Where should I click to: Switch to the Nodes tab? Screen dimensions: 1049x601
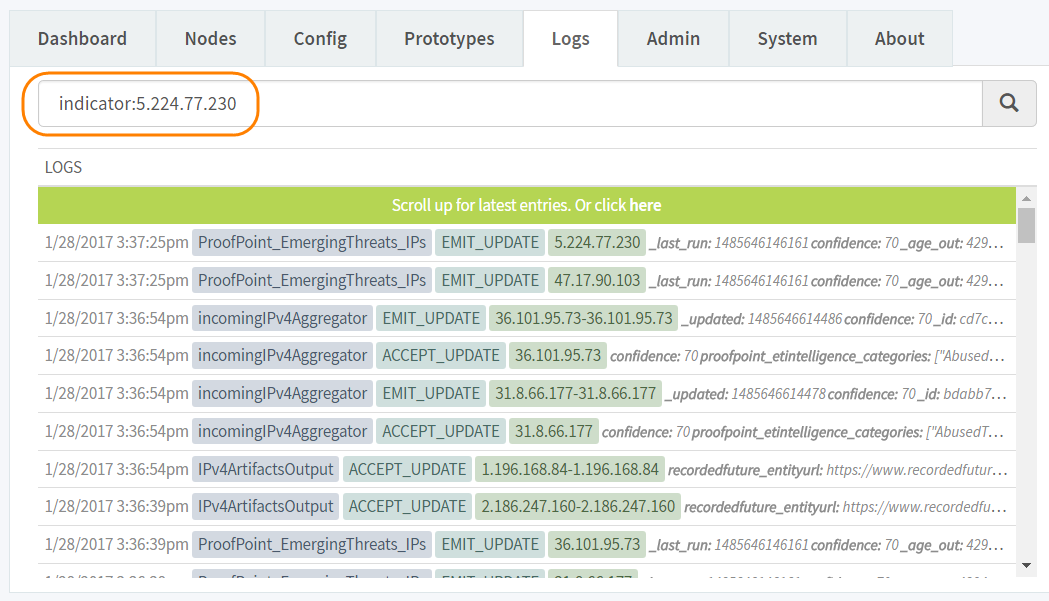point(210,39)
